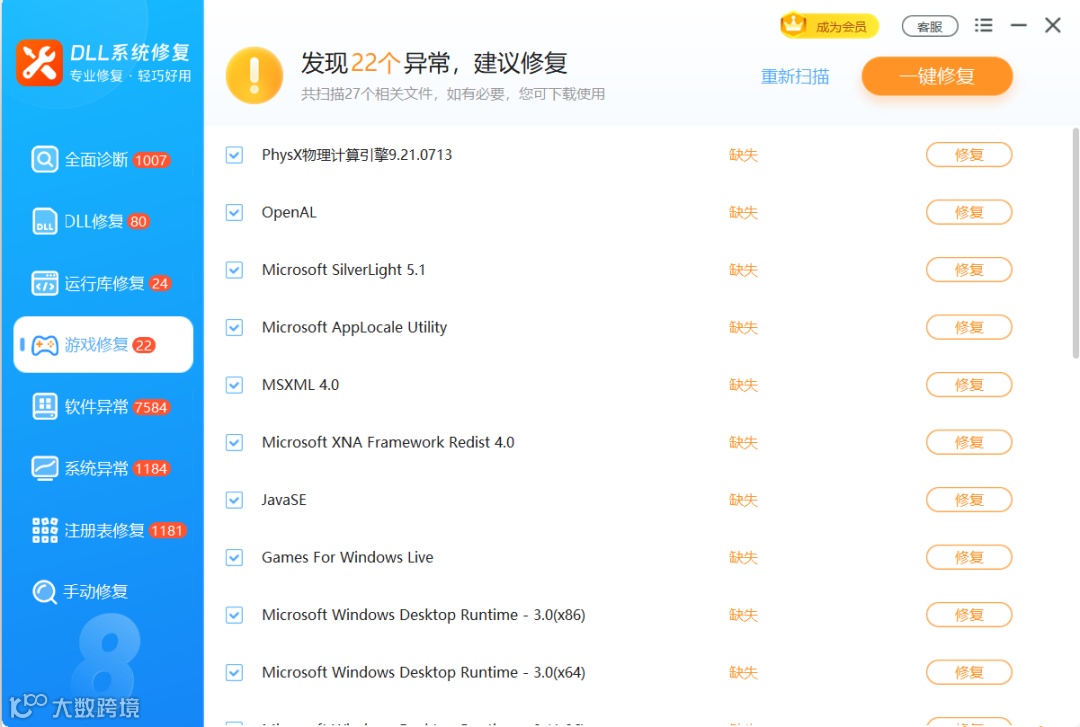Toggle the MSXML 4.0 checkbox
Screen dimensions: 1080x727
tap(234, 385)
